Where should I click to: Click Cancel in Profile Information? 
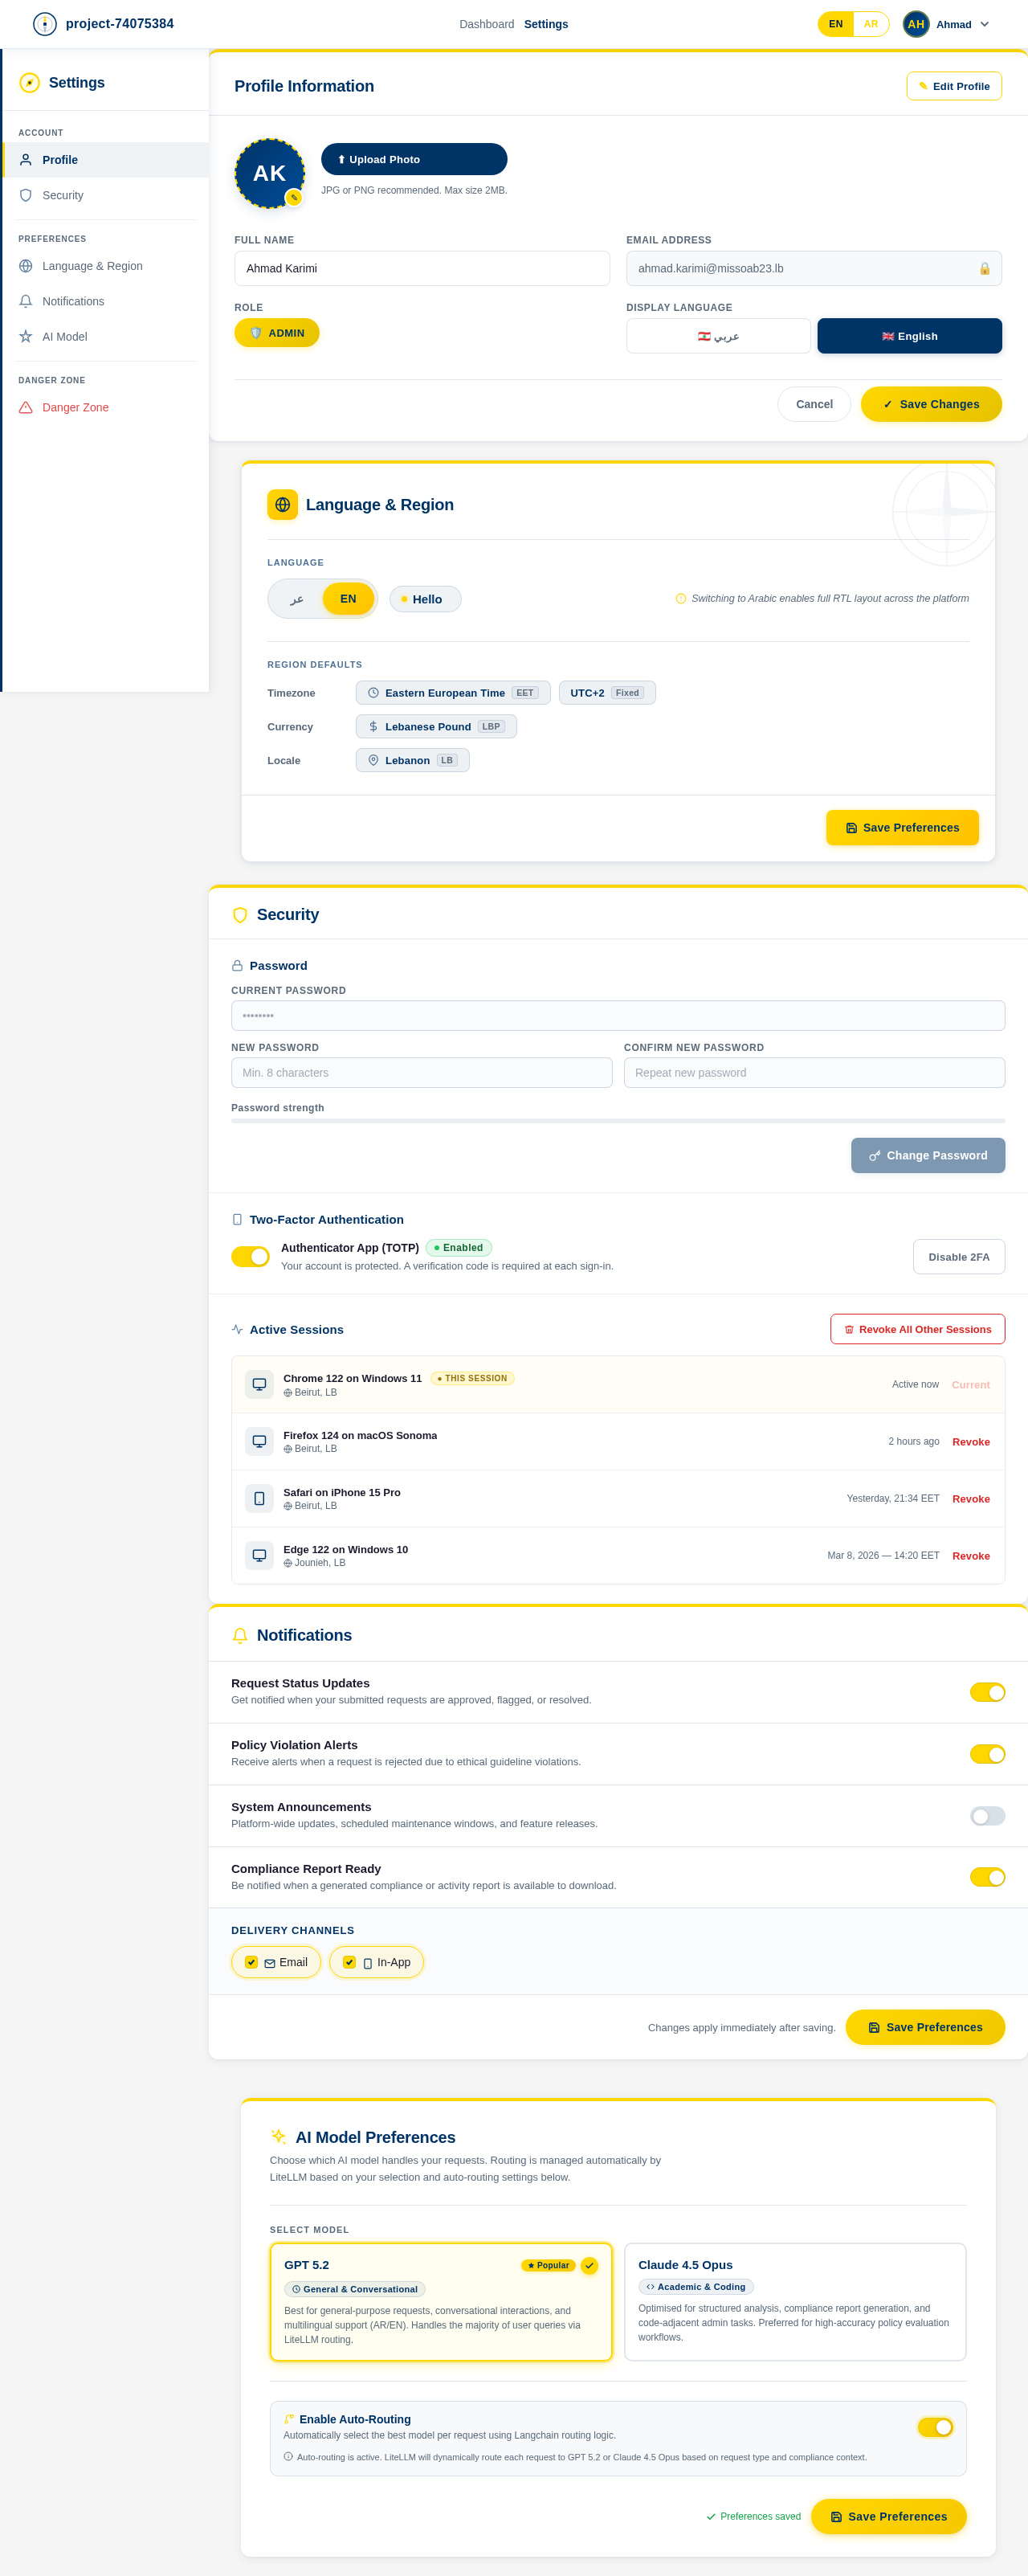click(813, 404)
